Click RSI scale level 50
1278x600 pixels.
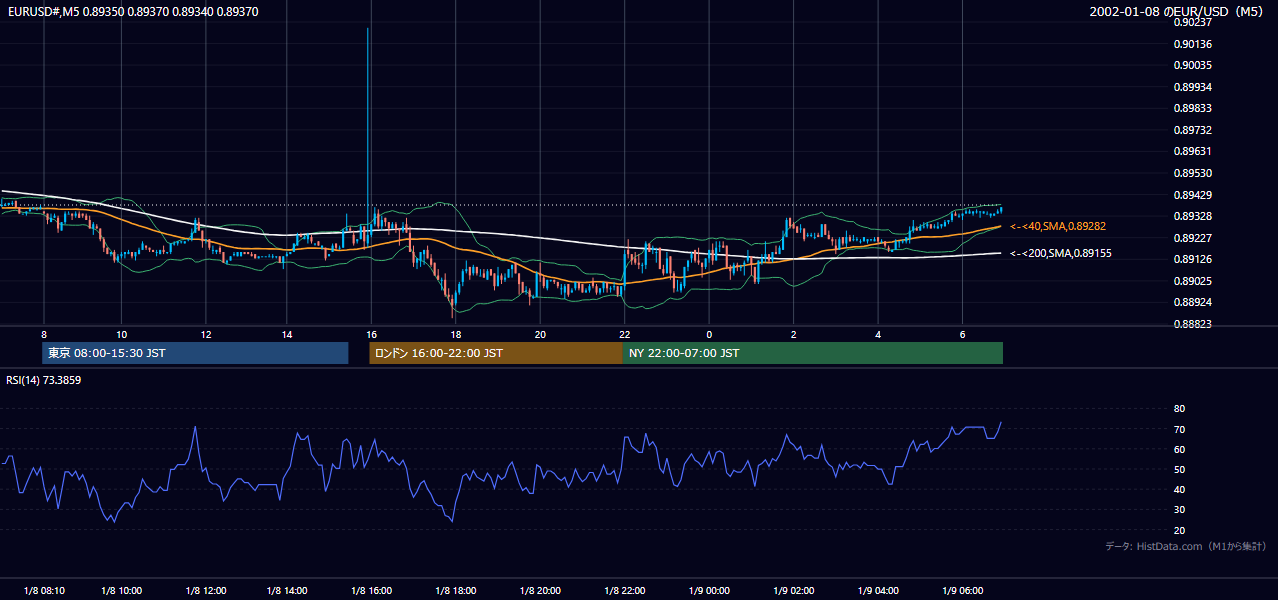[1179, 469]
